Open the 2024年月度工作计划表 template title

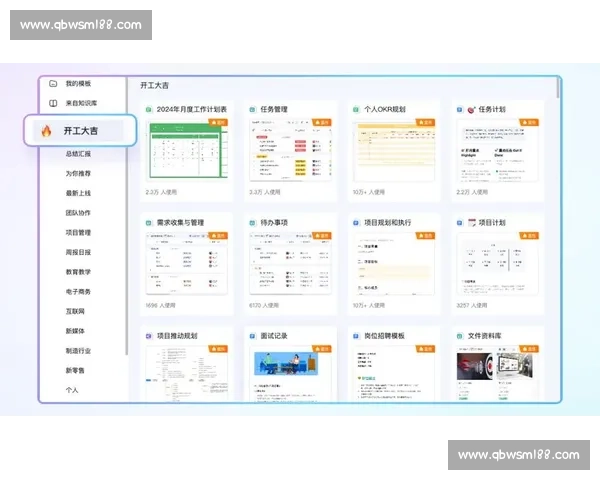coord(192,109)
